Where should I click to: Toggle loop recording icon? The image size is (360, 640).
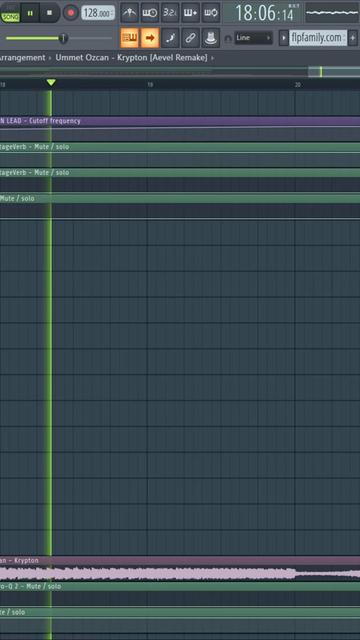(211, 13)
